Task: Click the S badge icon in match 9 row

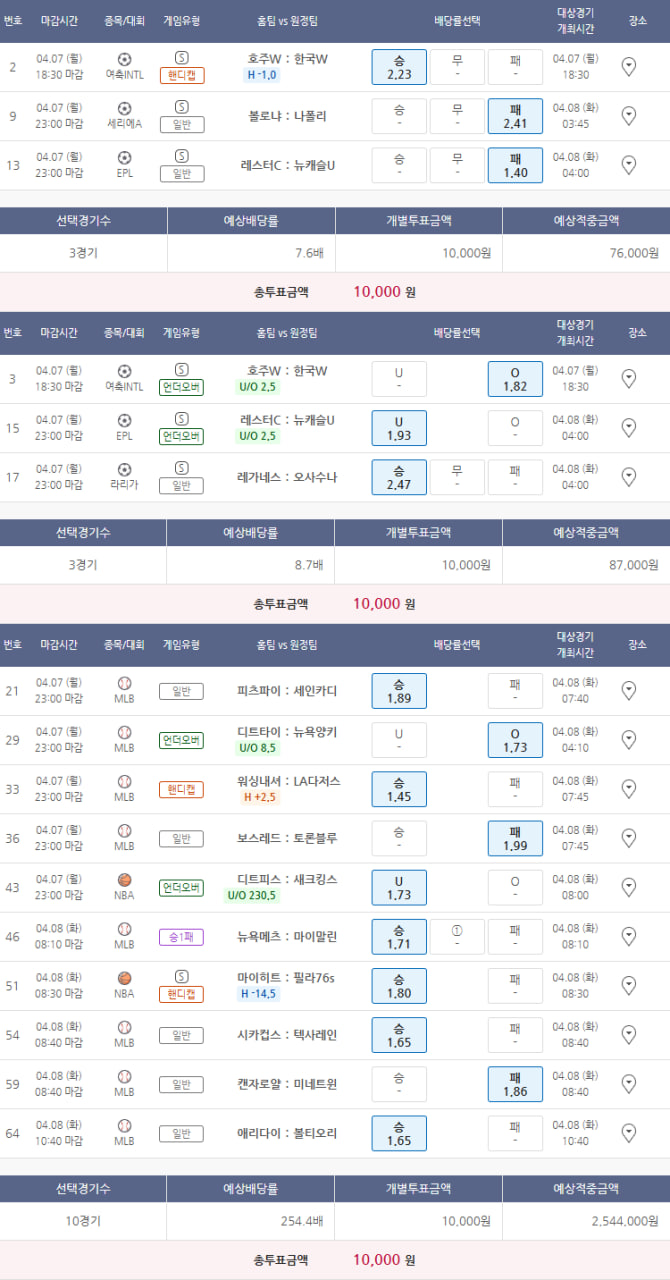Action: click(x=181, y=107)
